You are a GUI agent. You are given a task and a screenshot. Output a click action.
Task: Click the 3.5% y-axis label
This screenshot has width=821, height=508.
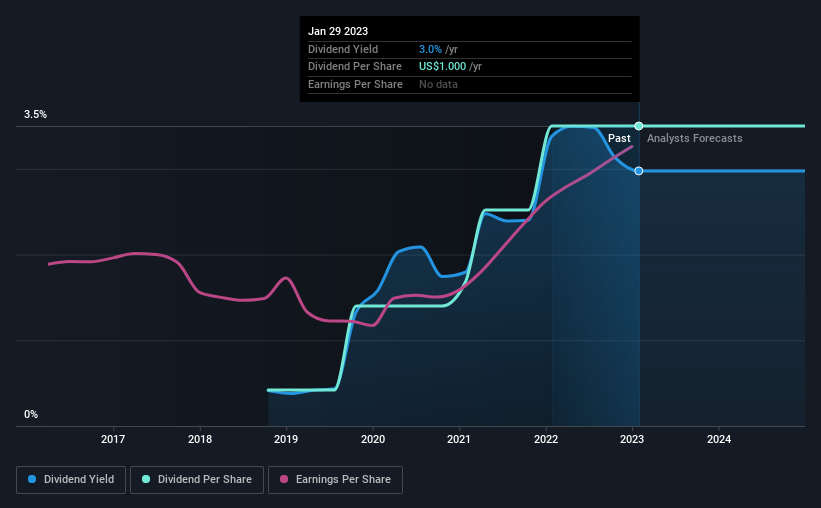(35, 115)
